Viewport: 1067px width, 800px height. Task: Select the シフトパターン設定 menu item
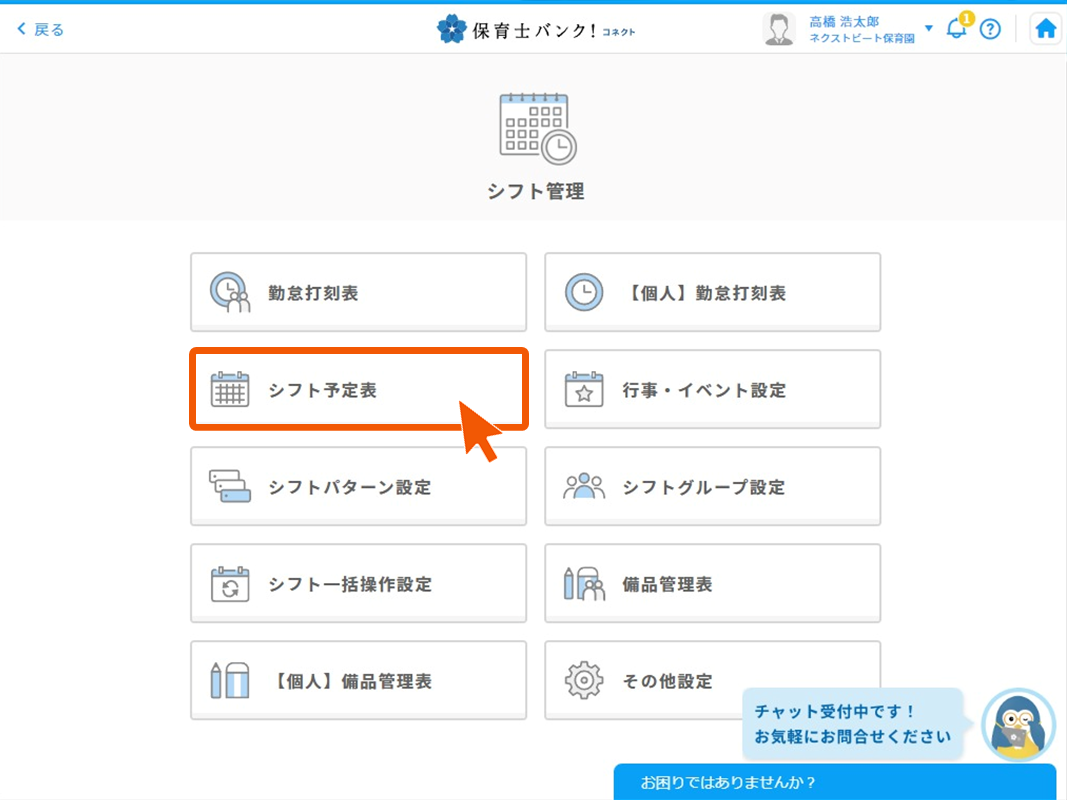(x=358, y=486)
